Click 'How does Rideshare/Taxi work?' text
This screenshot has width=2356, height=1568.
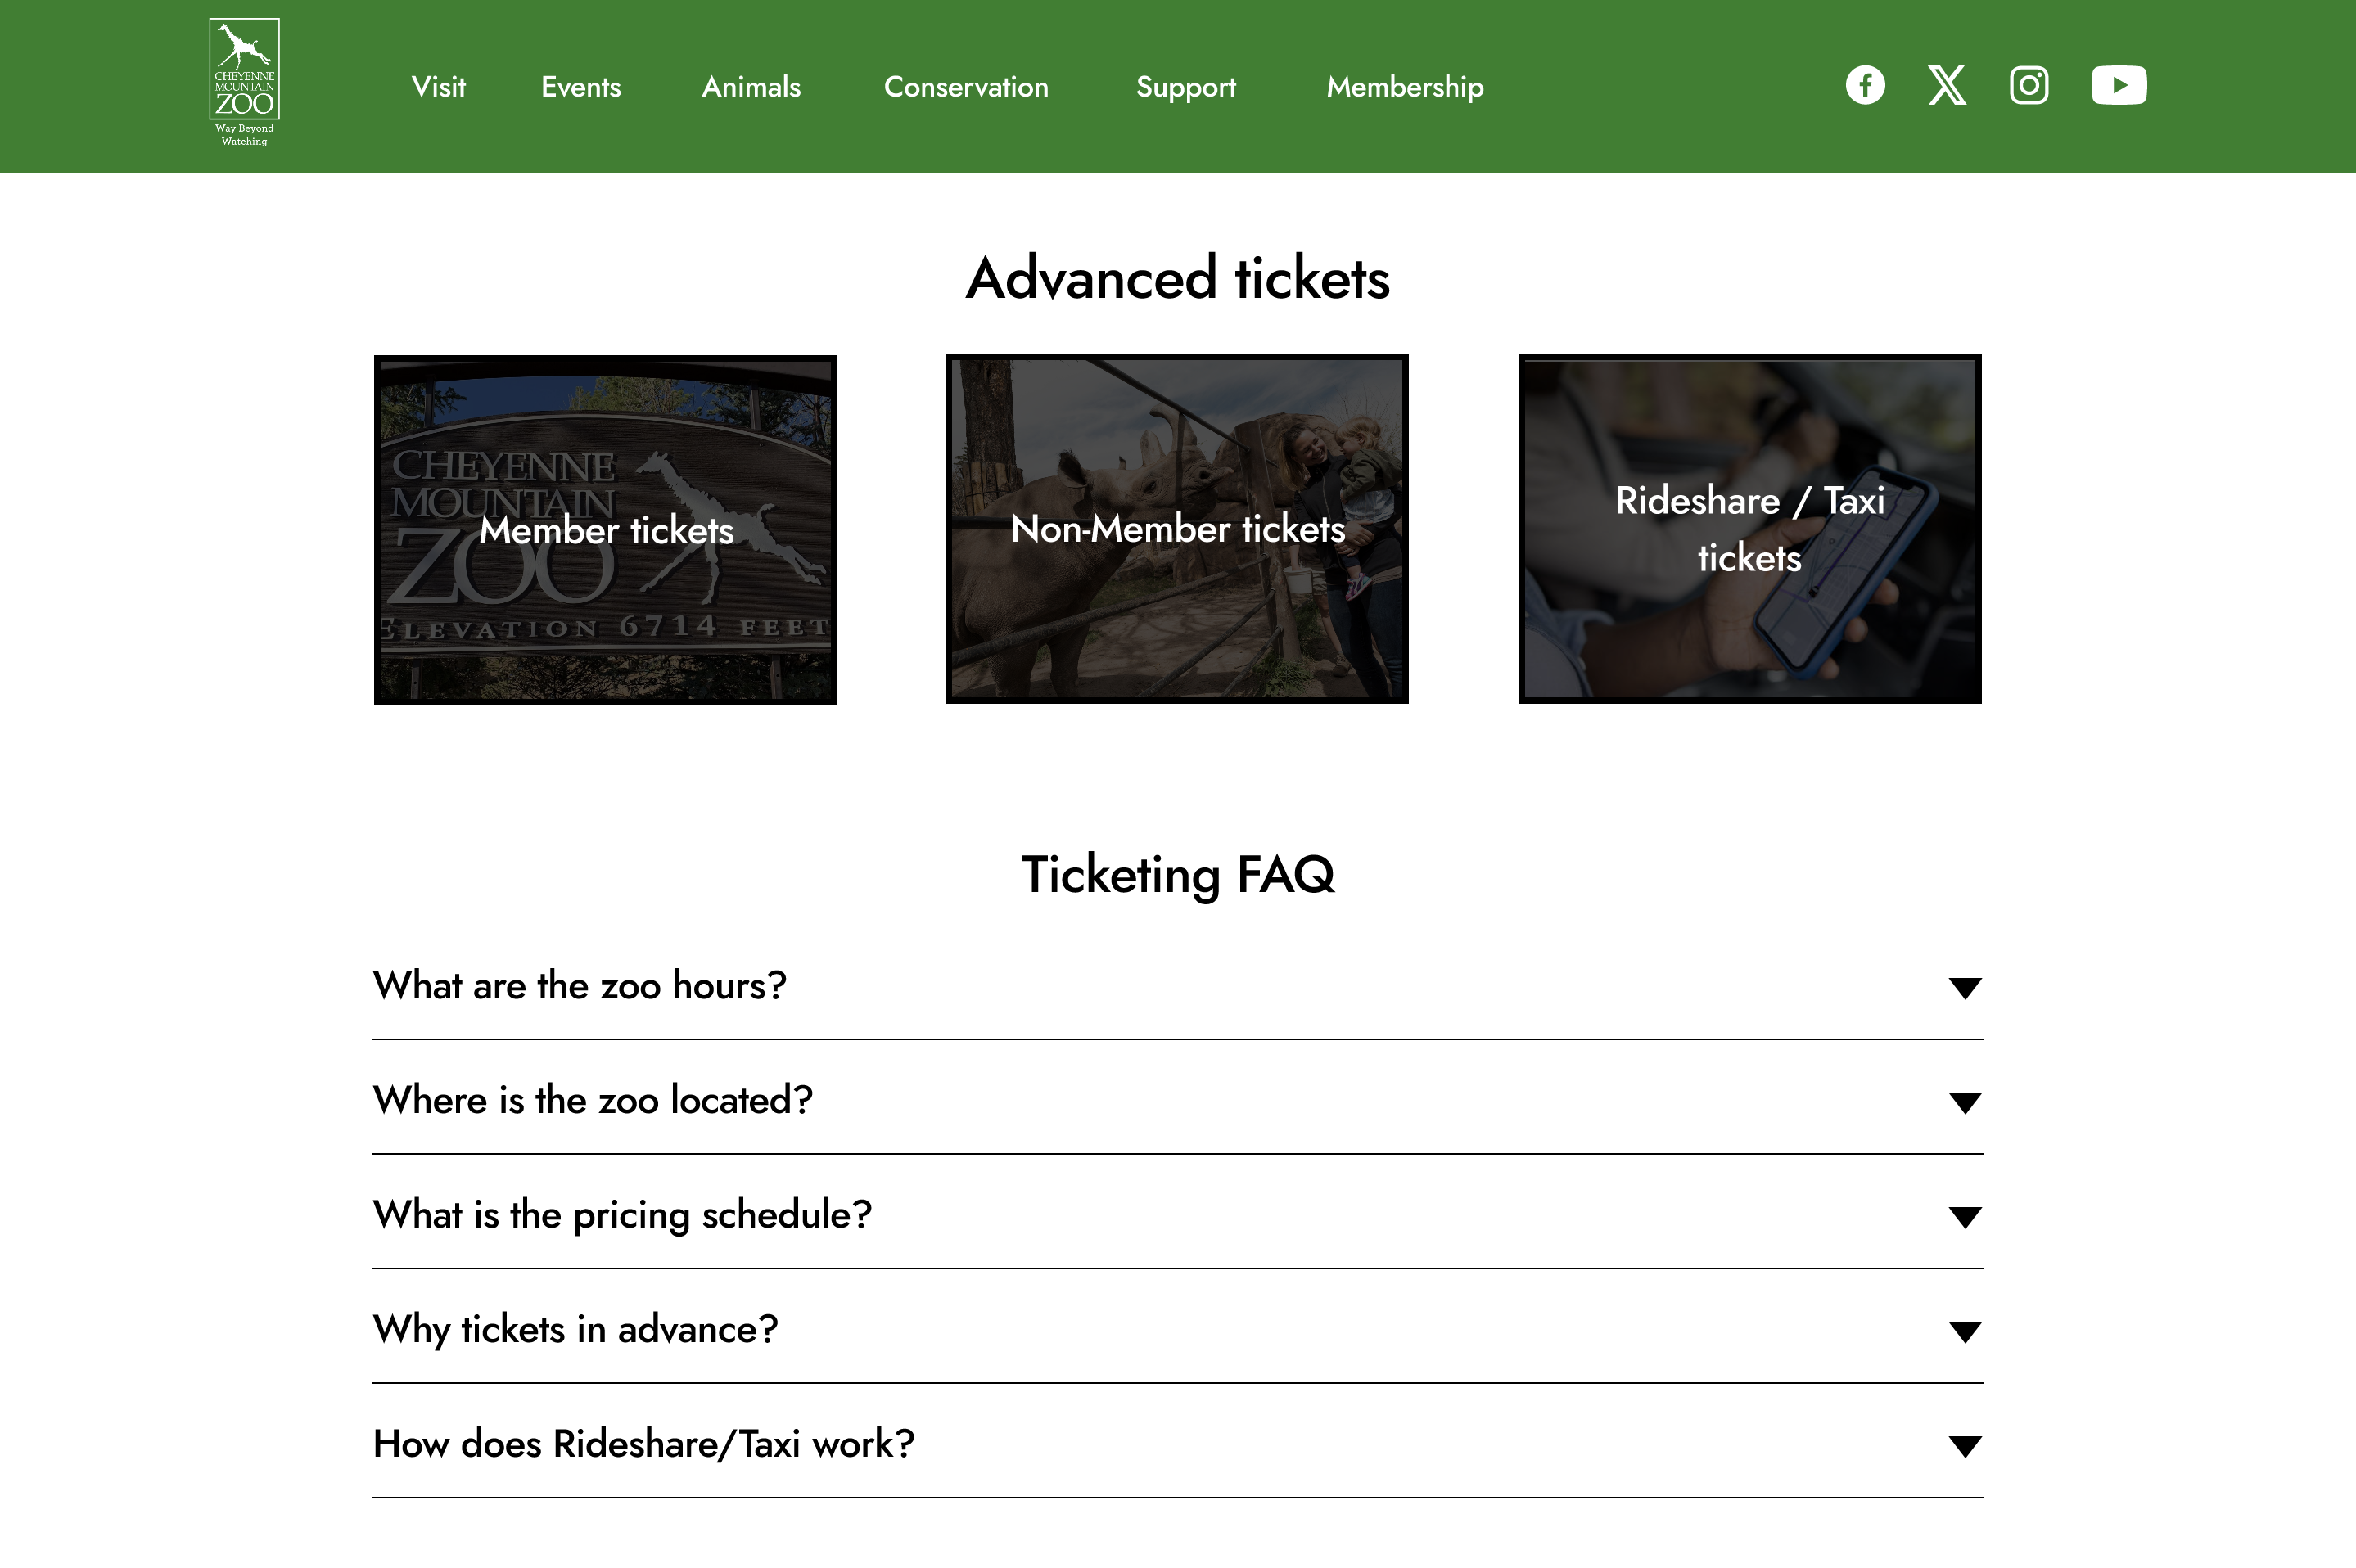pyautogui.click(x=644, y=1444)
